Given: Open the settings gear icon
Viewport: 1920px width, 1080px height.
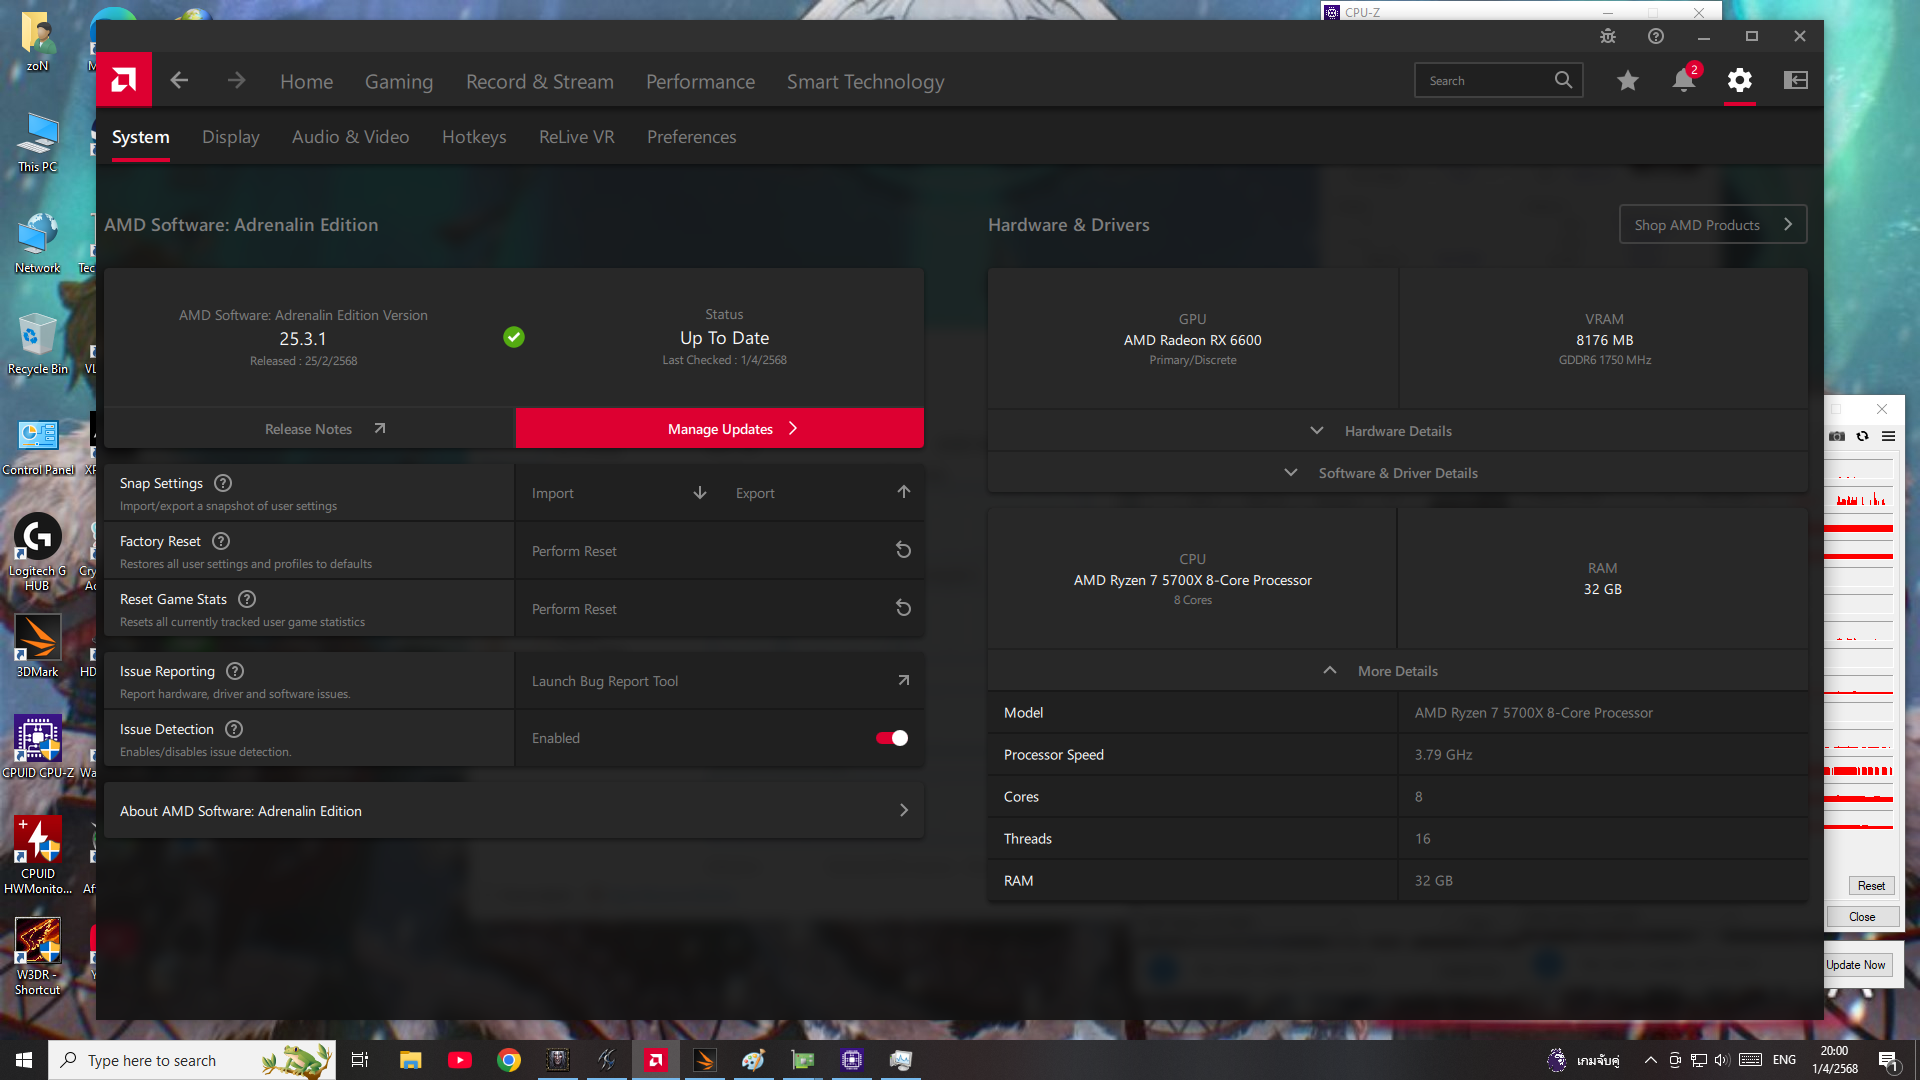Looking at the screenshot, I should click(1740, 80).
